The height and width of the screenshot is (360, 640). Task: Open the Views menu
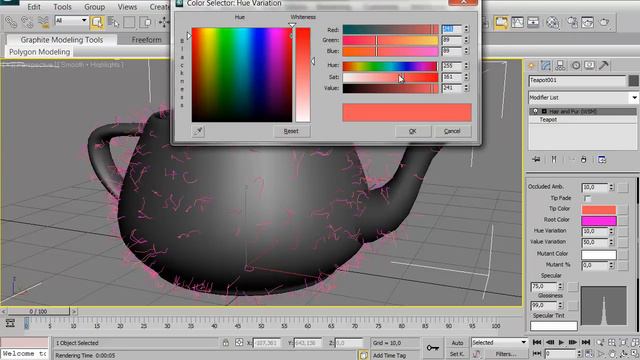coord(127,7)
